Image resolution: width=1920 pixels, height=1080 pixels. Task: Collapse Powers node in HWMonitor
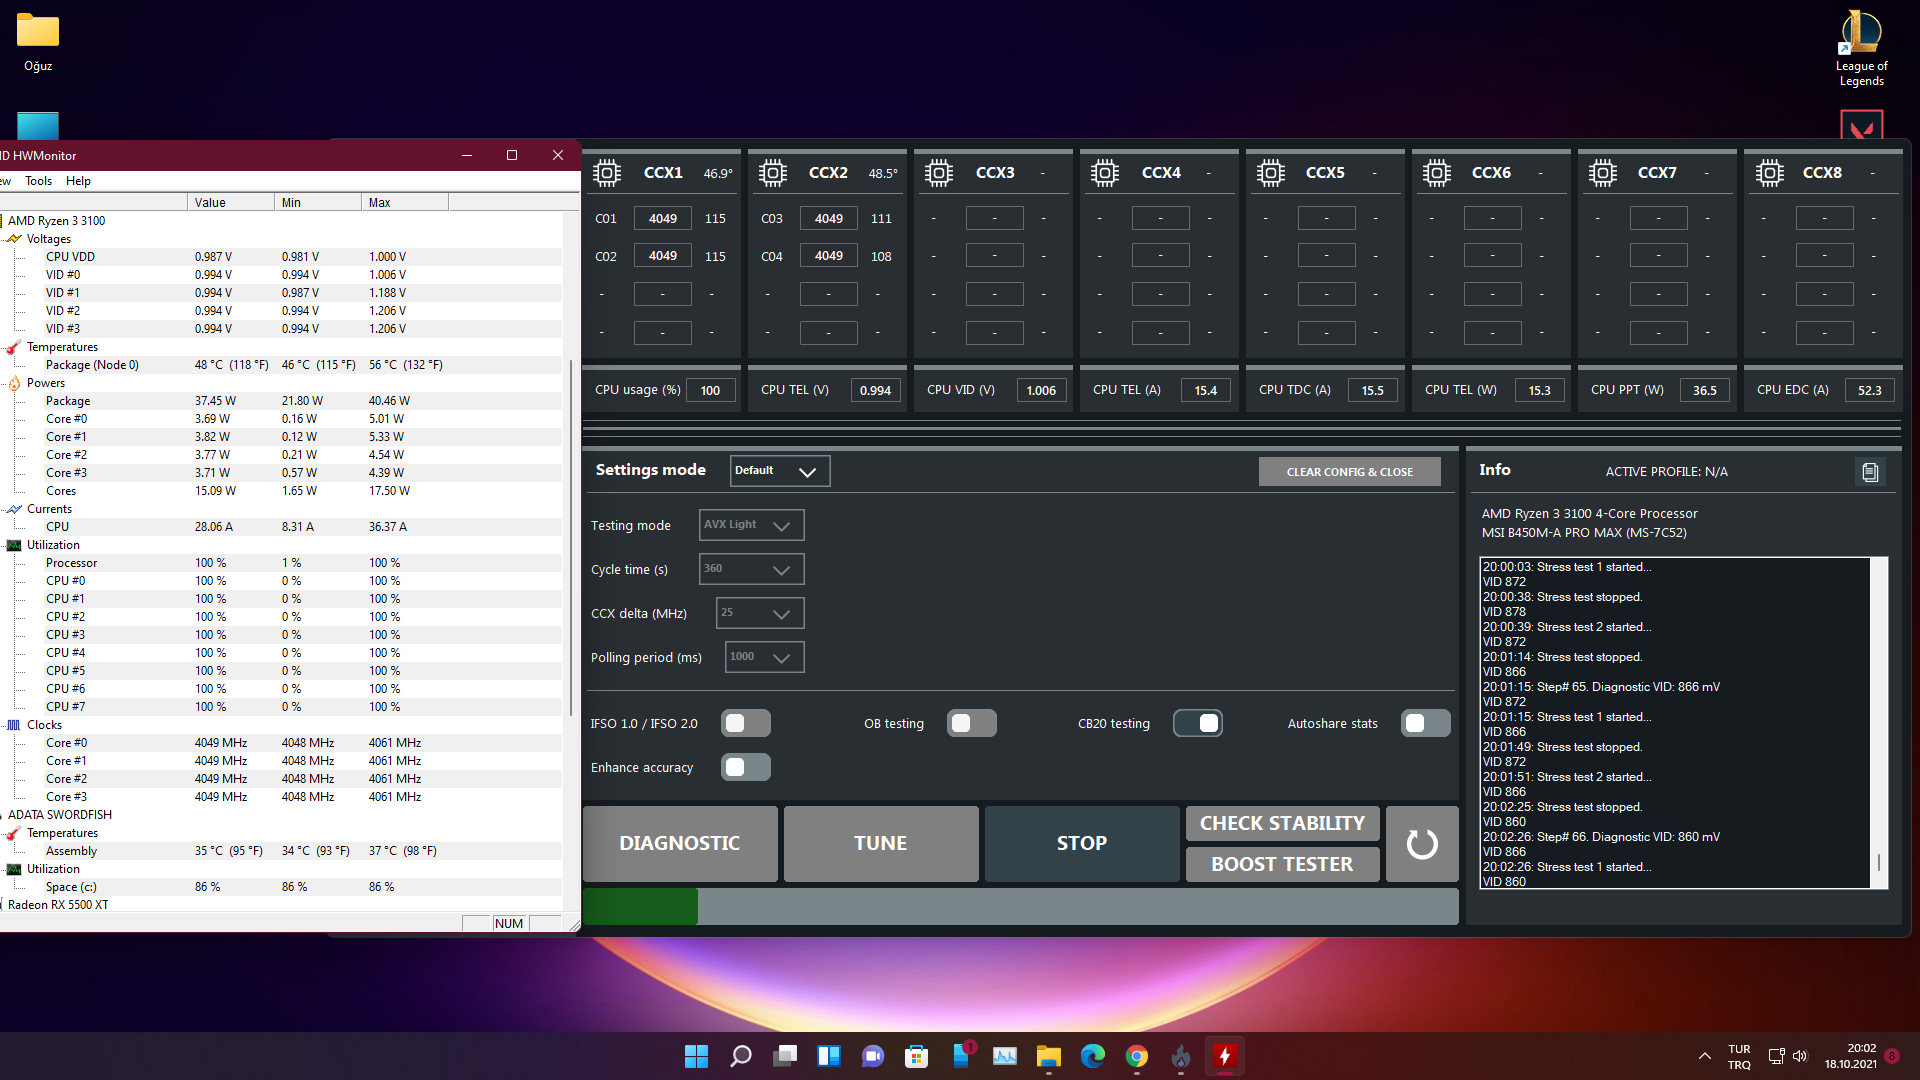46,383
